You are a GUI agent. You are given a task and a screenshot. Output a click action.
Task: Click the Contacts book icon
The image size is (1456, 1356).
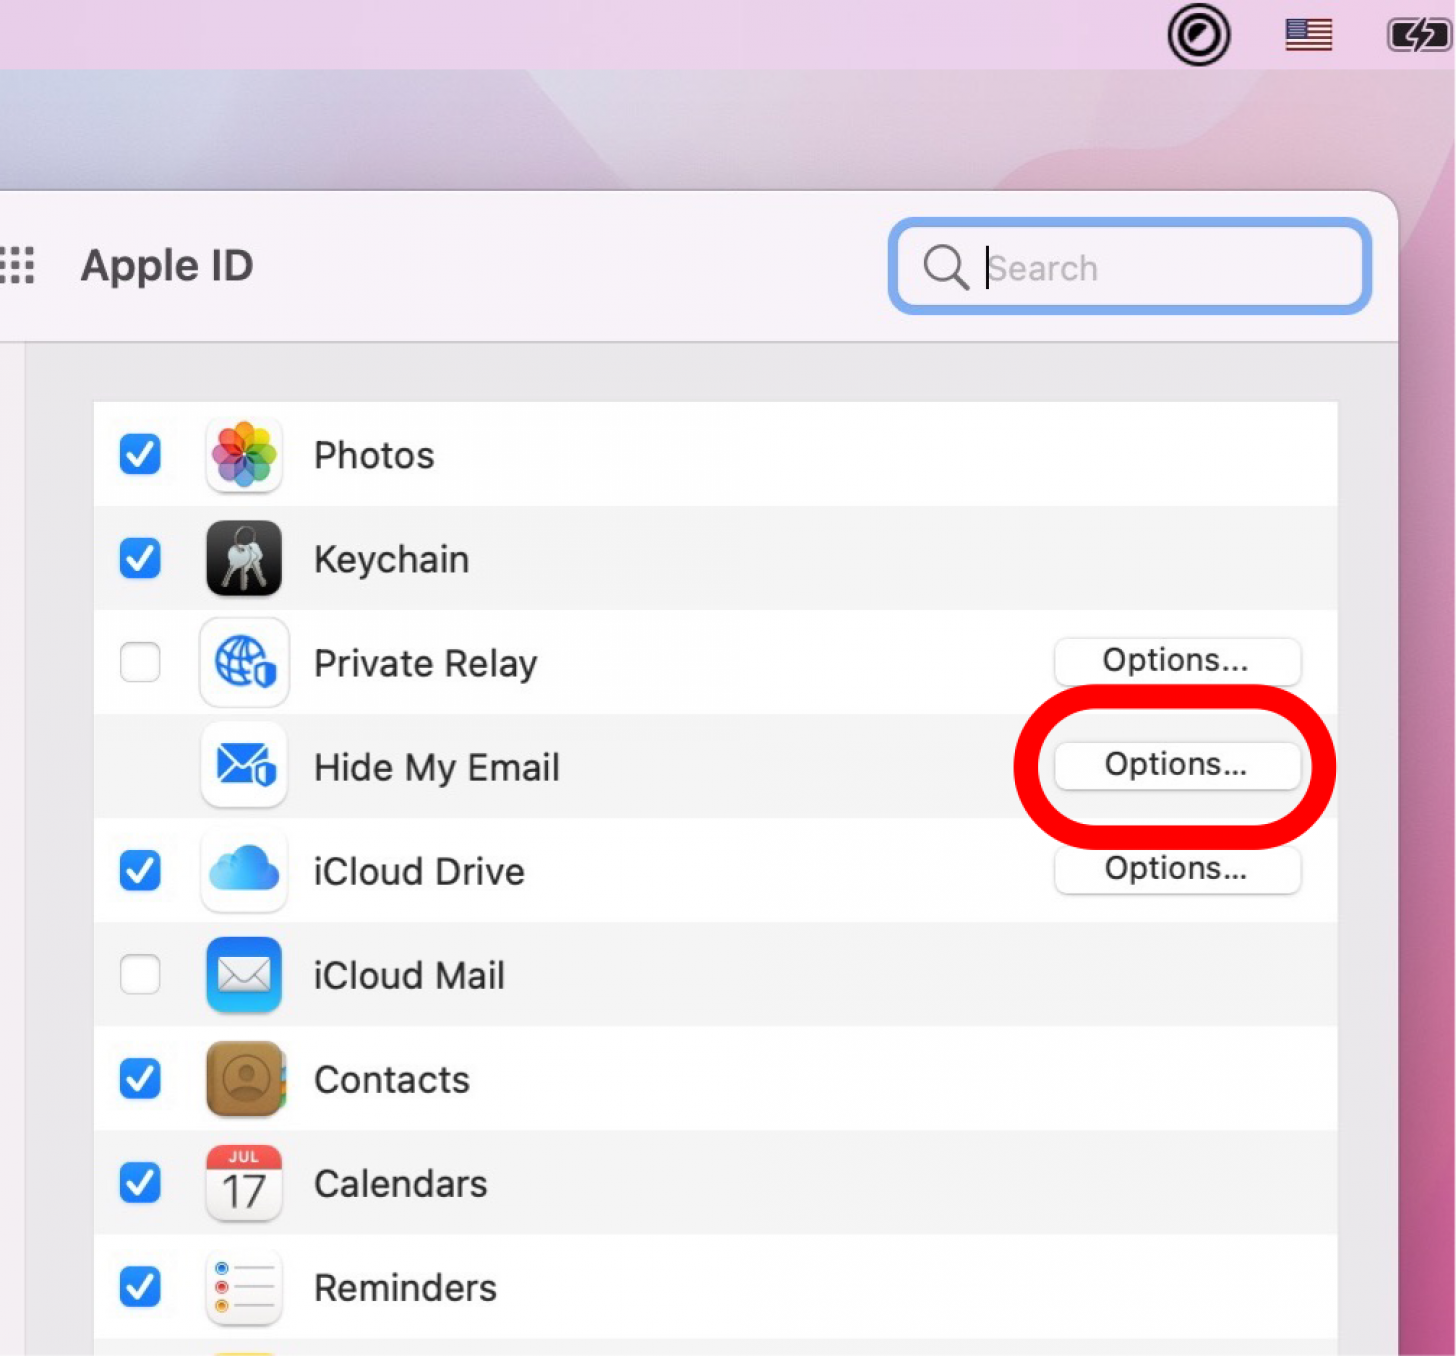[x=246, y=1079]
